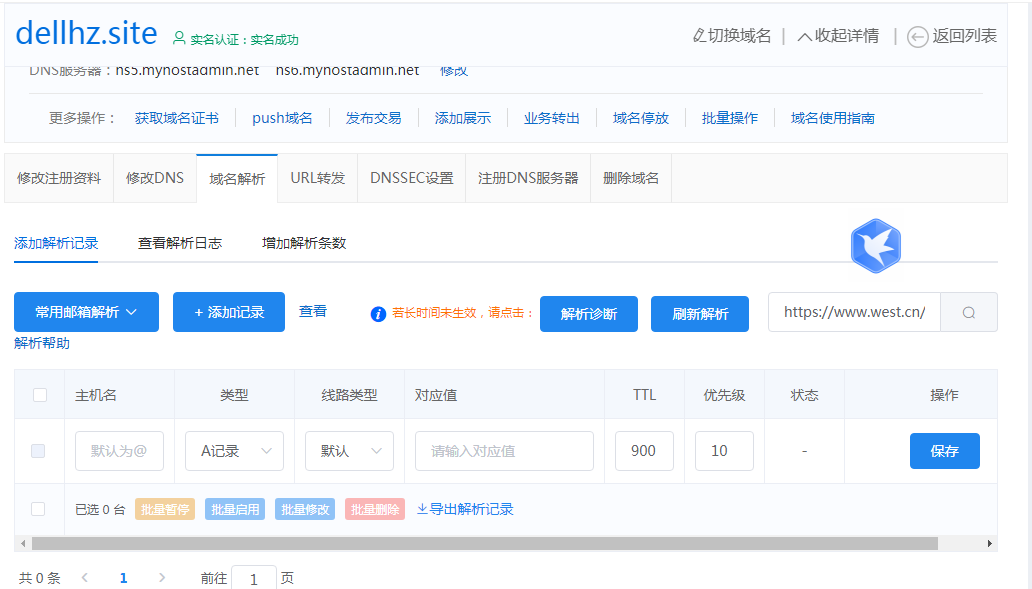
Task: Click the 返回列表 back arrow icon
Action: tap(917, 37)
